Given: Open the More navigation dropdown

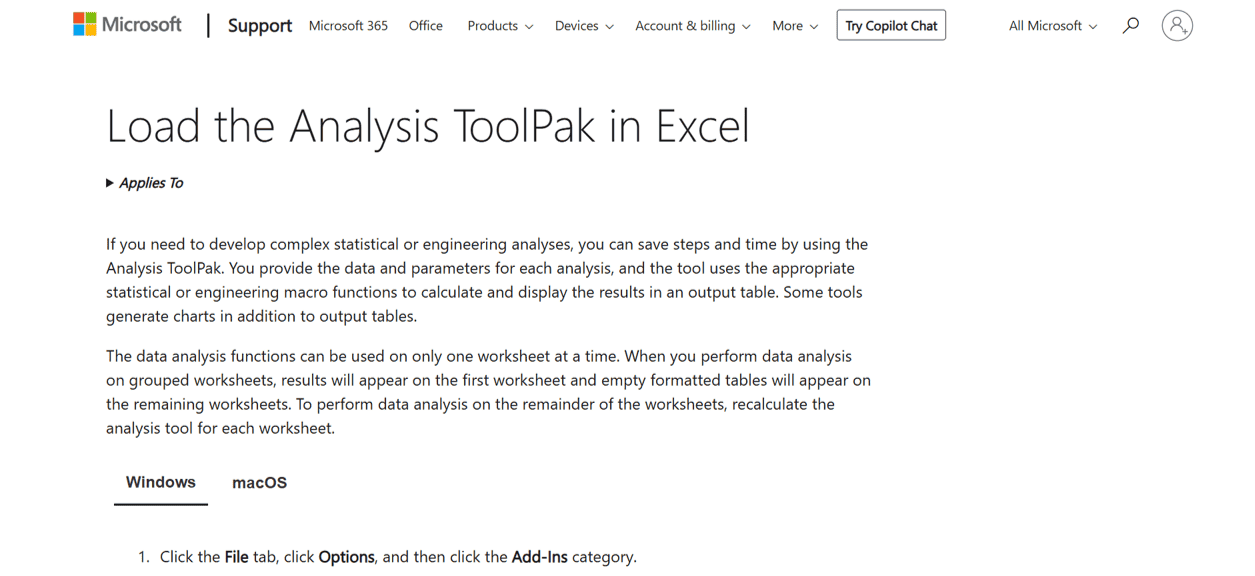Looking at the screenshot, I should point(795,26).
